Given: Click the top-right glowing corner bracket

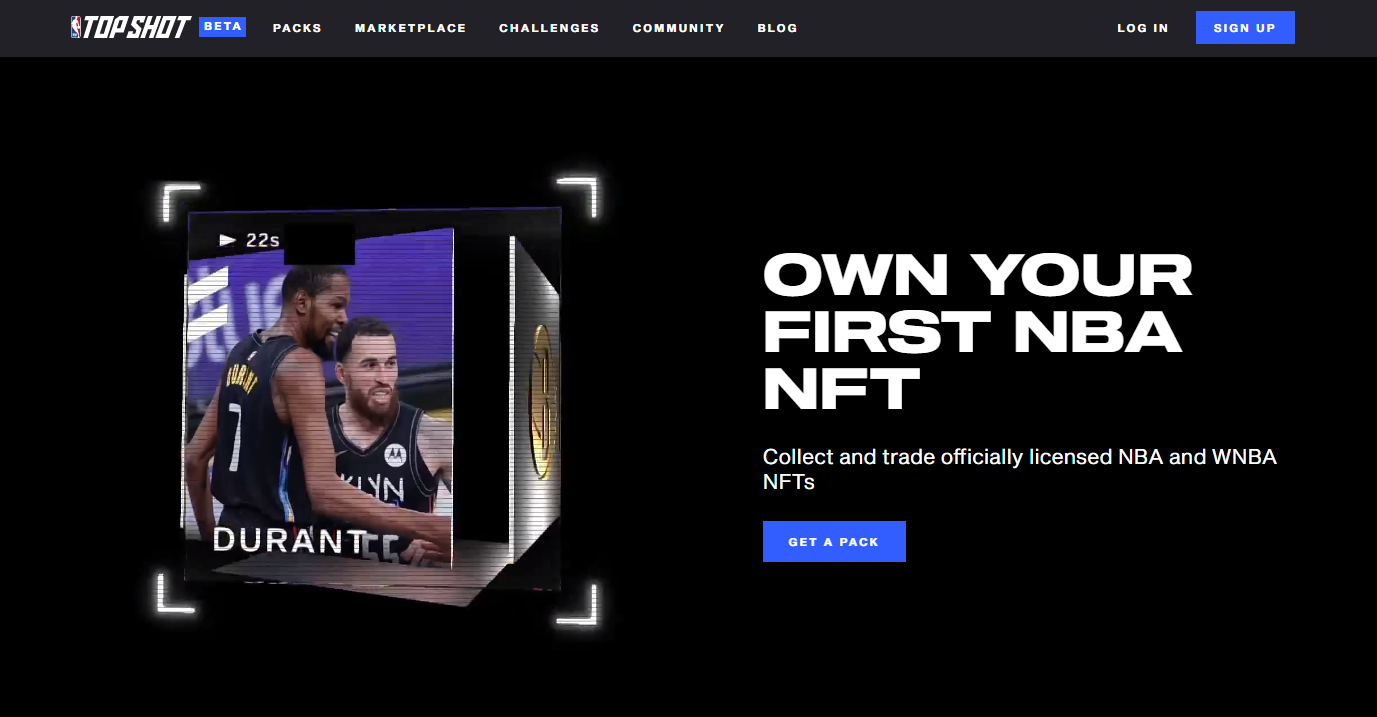Looking at the screenshot, I should click(x=577, y=197).
